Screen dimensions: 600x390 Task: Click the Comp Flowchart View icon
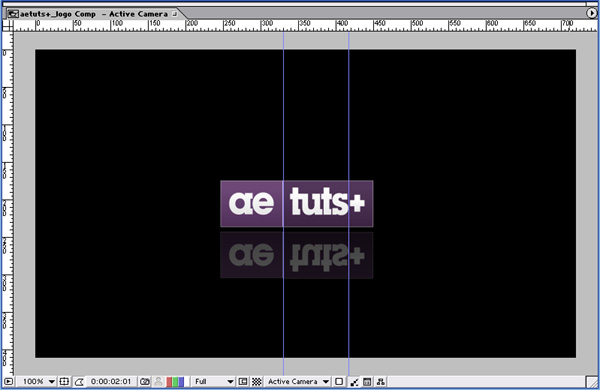(x=381, y=382)
